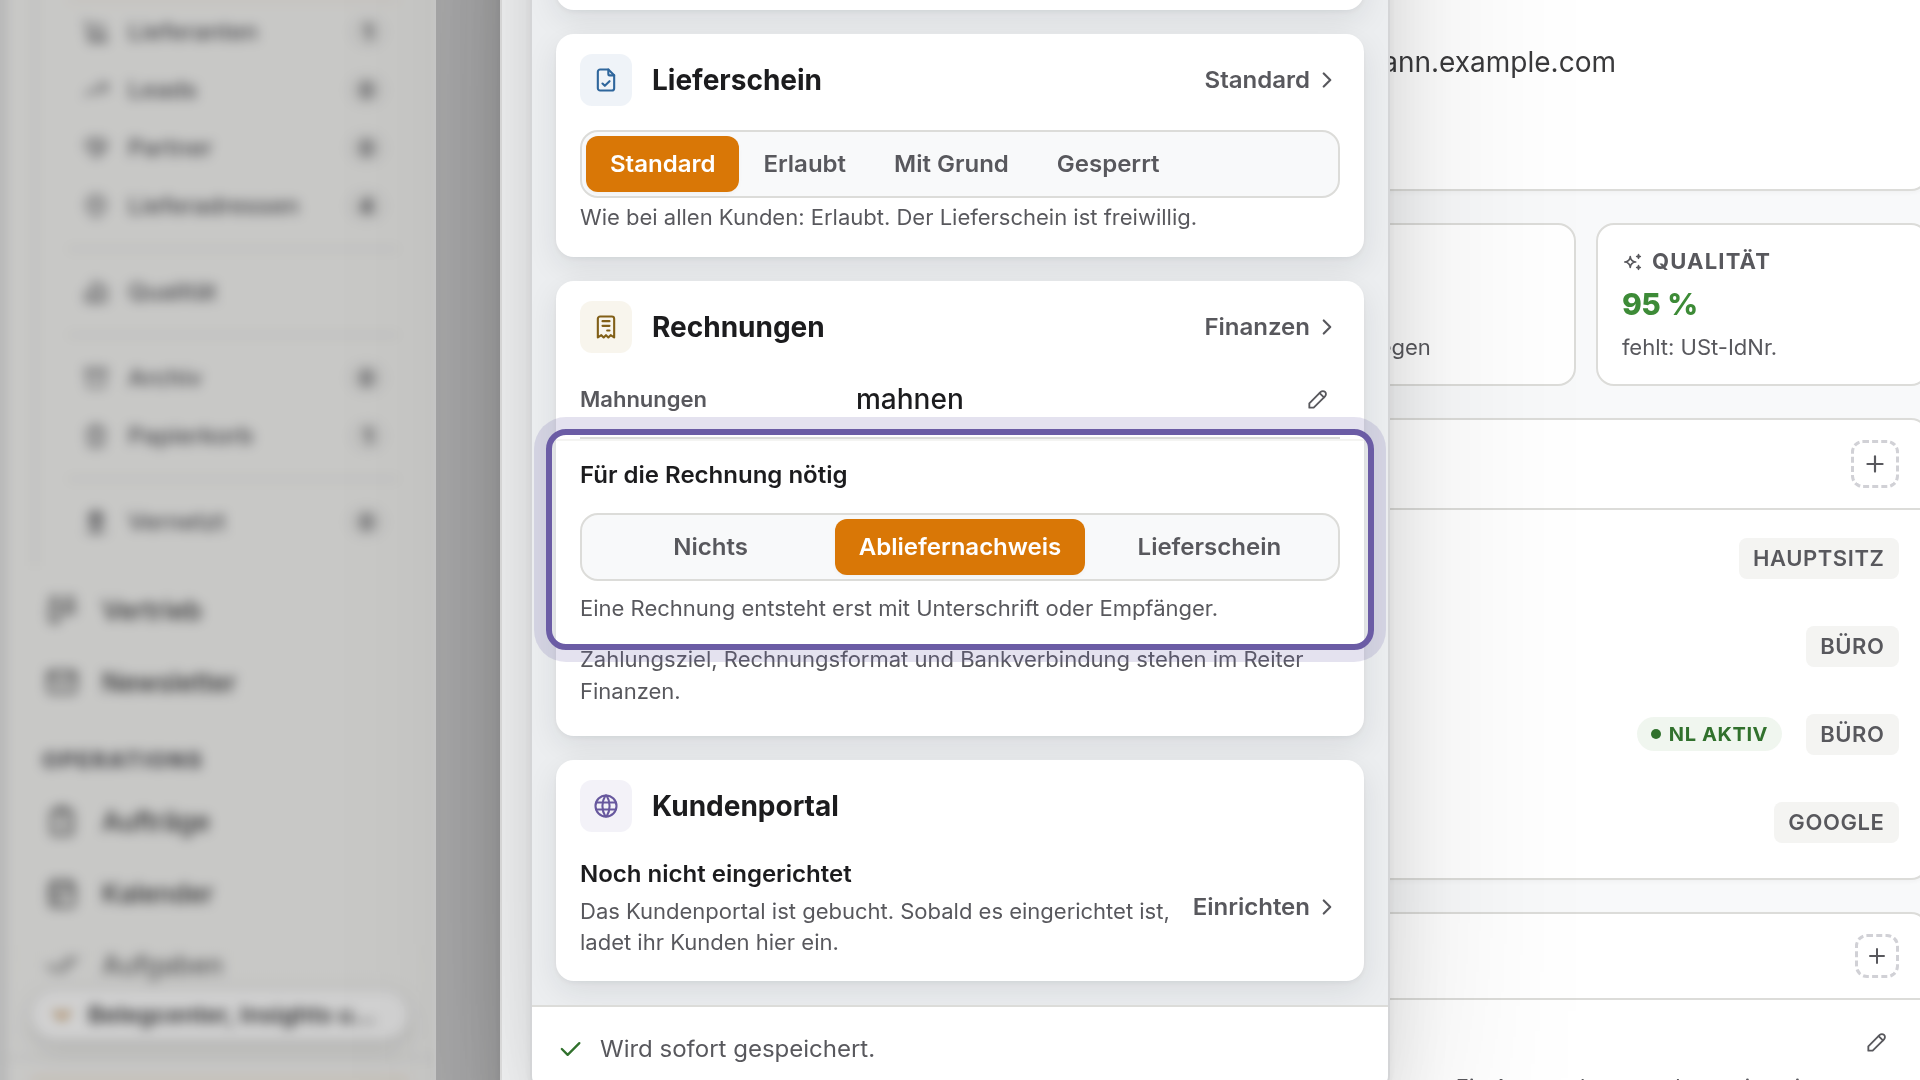Open the Finanzen link in Rechnungen header
This screenshot has height=1080, width=1920.
(x=1269, y=327)
